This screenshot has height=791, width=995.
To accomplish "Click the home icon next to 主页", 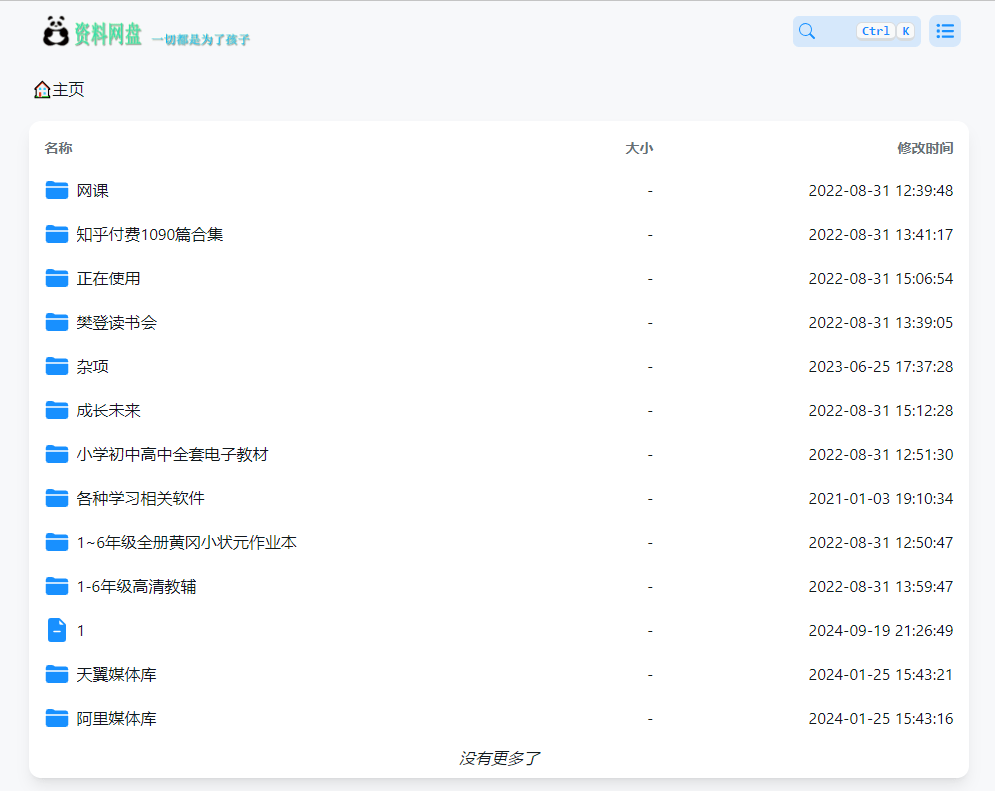I will (41, 89).
